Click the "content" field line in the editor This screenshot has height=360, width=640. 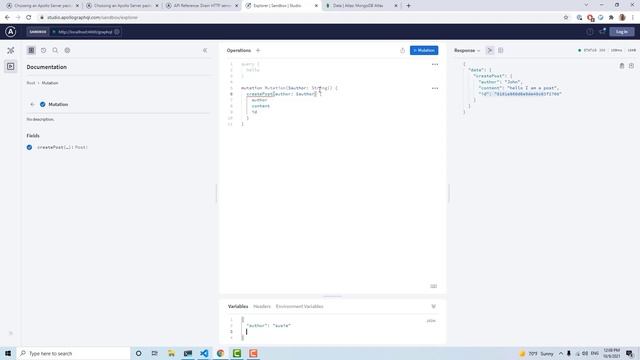pos(260,106)
